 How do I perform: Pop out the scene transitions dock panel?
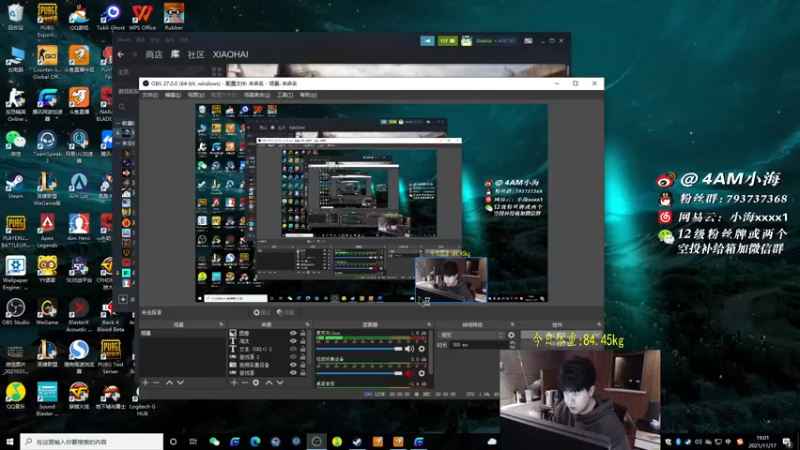(512, 324)
